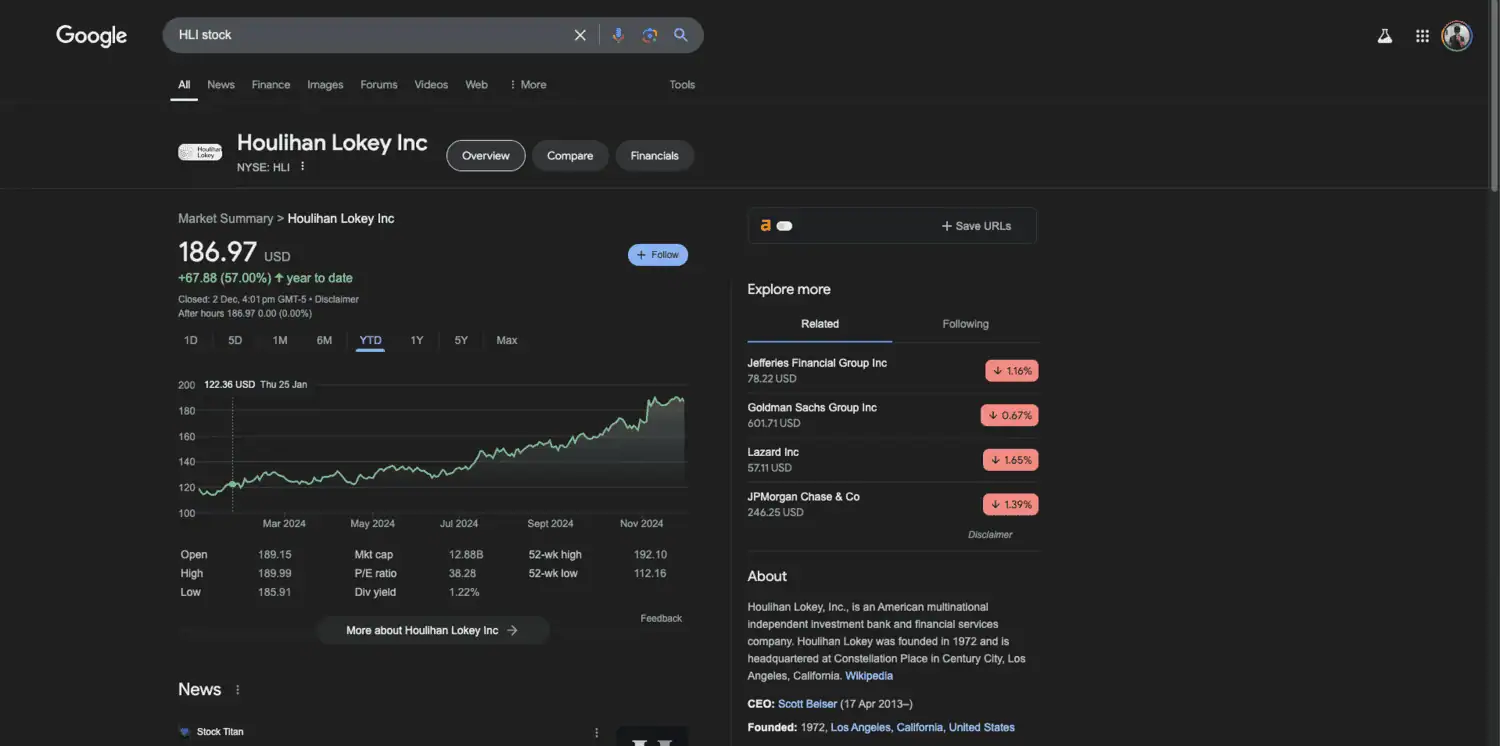
Task: Switch to the Forums search tab
Action: [379, 85]
